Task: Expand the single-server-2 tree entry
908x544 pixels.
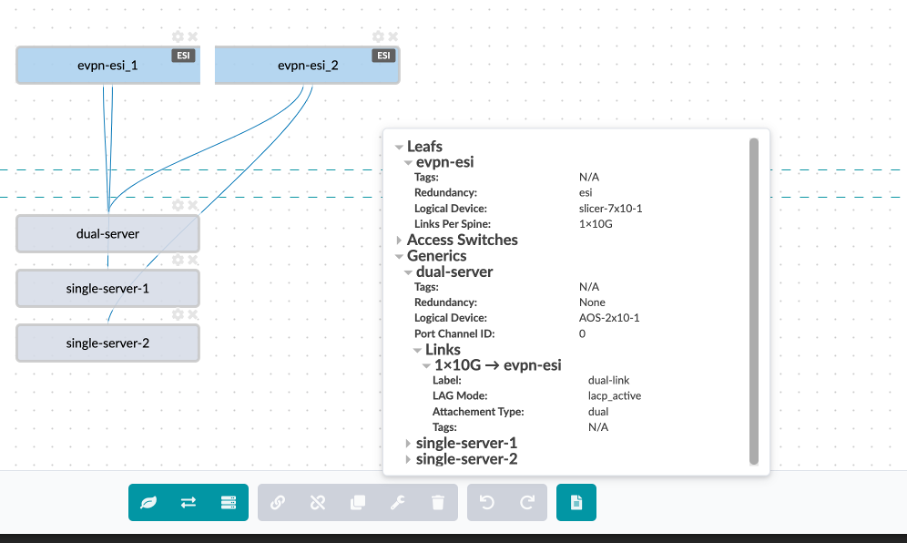Action: point(407,459)
